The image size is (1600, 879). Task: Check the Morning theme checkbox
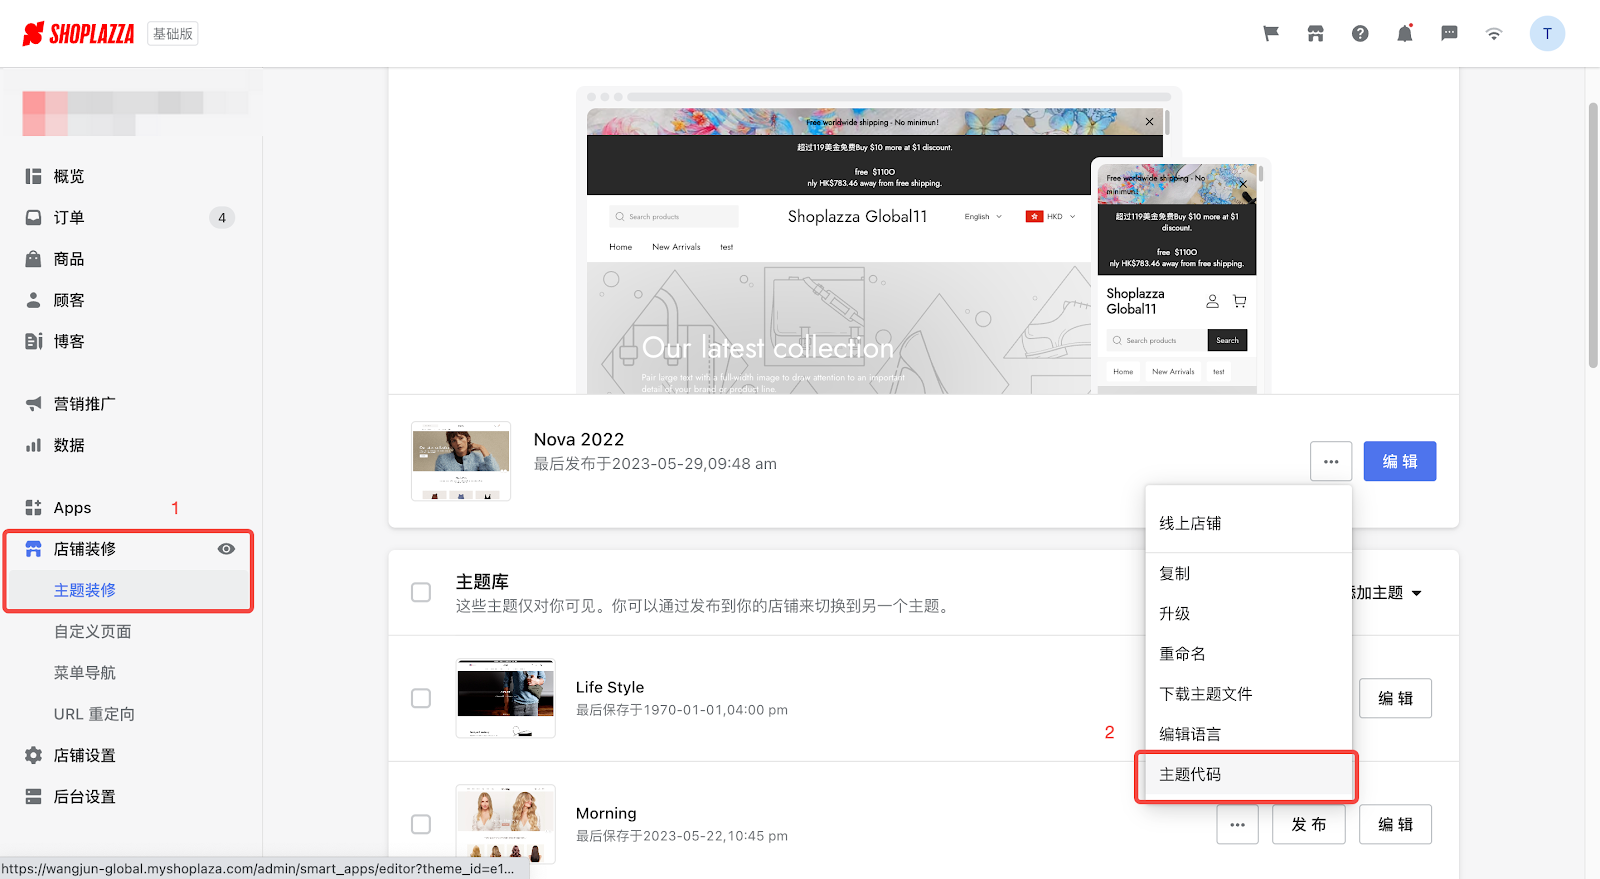click(x=421, y=824)
